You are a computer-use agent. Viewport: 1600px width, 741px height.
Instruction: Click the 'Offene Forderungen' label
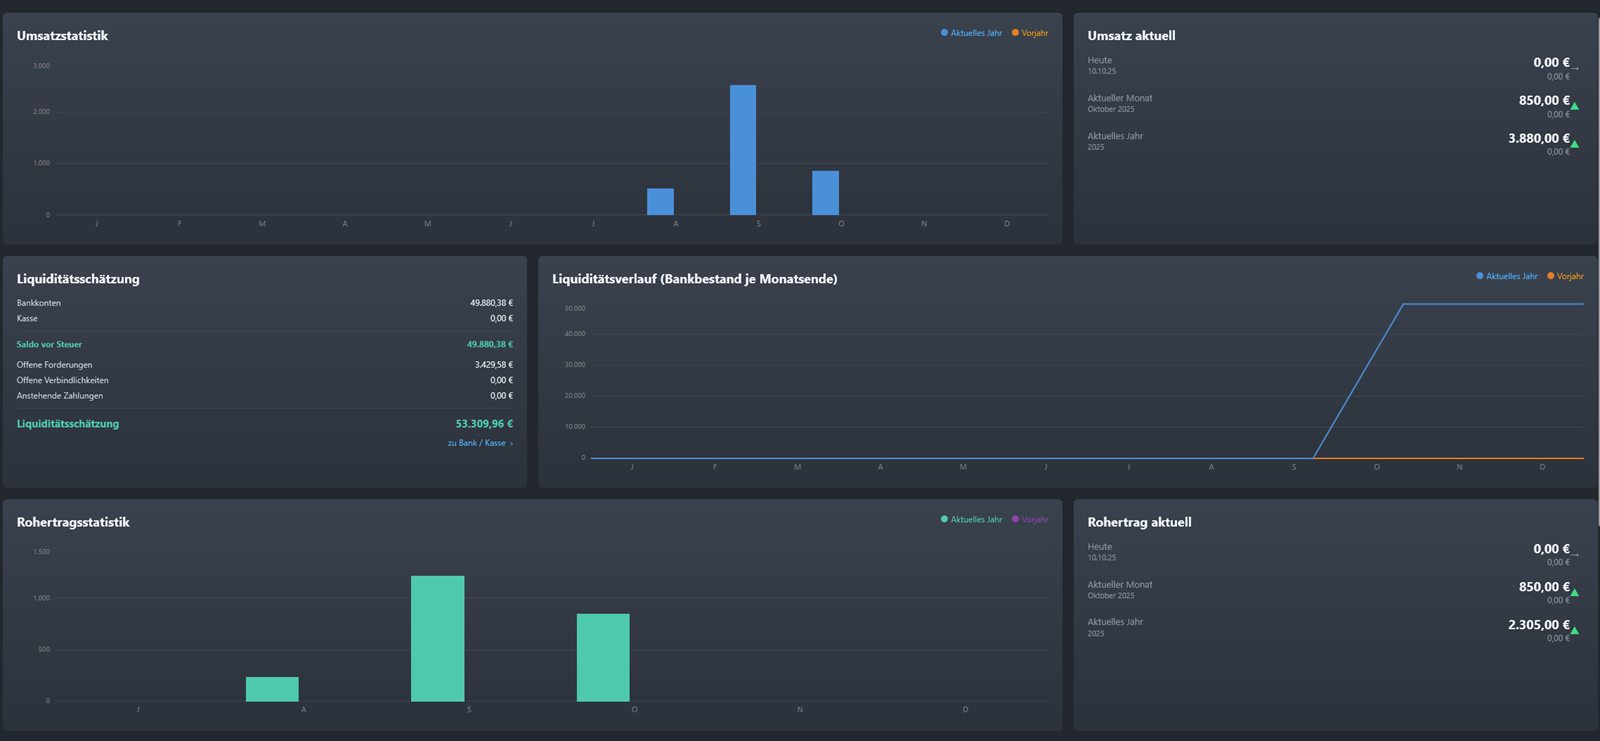pos(54,365)
